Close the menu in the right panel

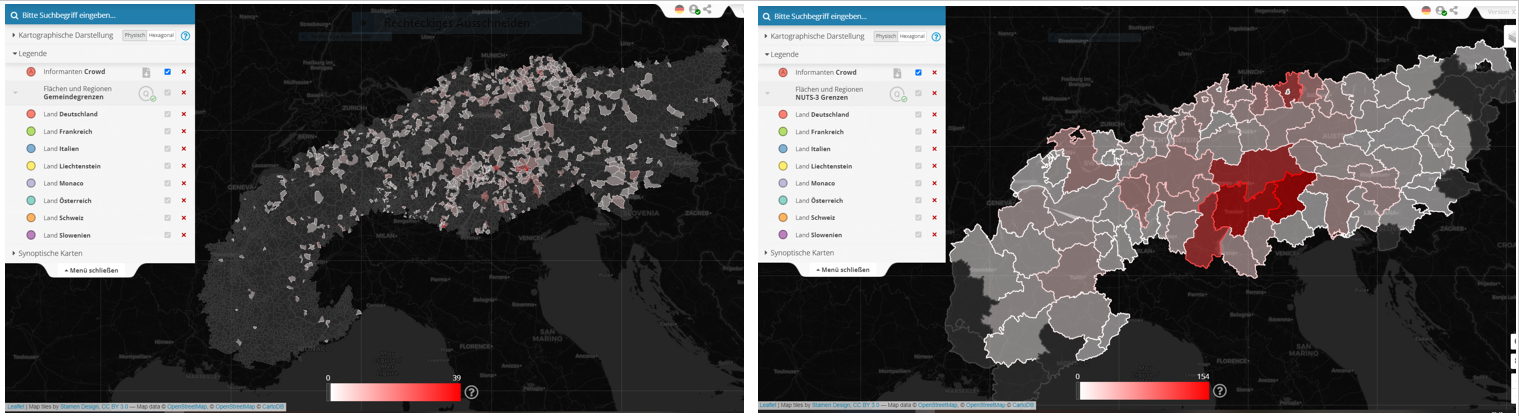[x=843, y=270]
